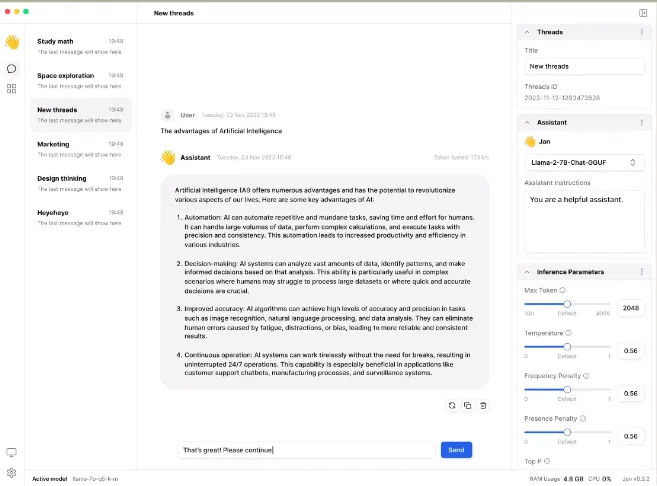The width and height of the screenshot is (657, 486).
Task: Delete the assistant message with trash icon
Action: [483, 406]
